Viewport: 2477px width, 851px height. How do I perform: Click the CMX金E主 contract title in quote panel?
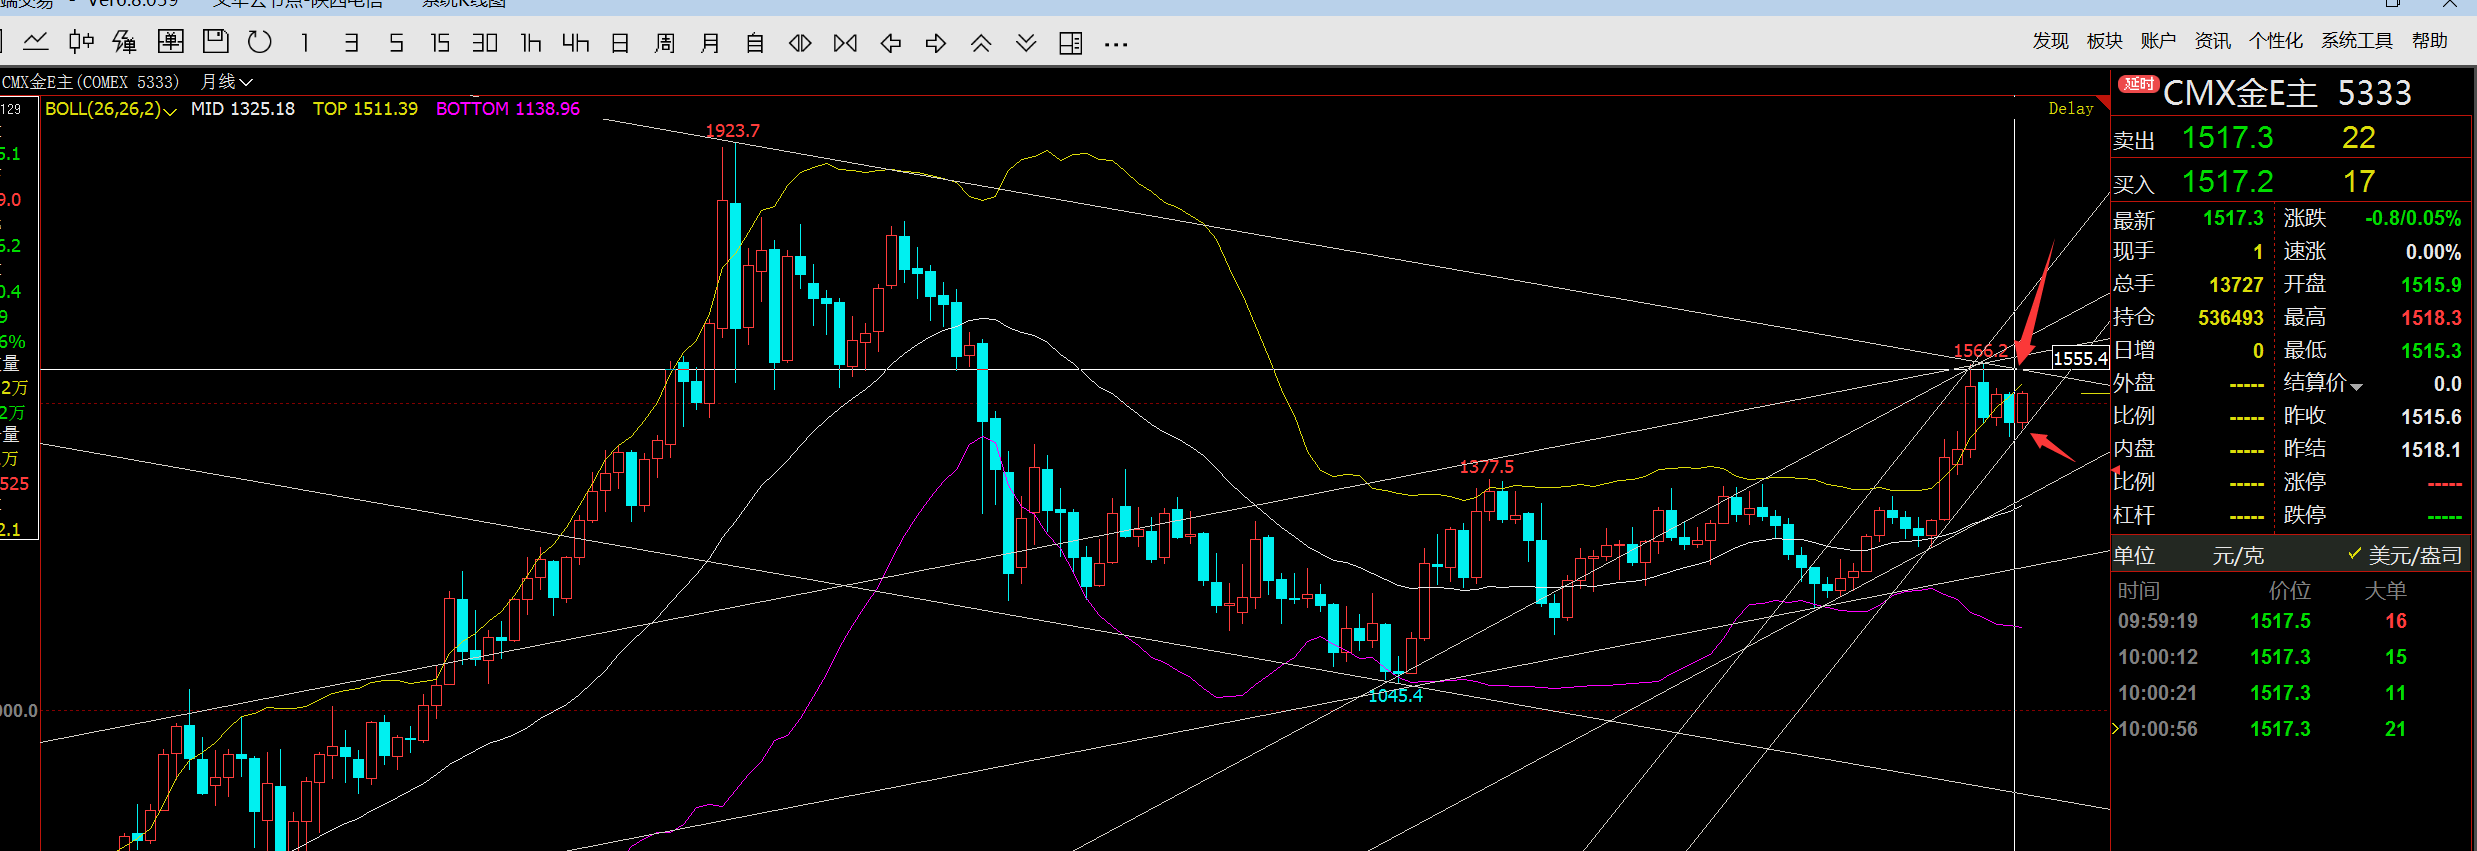(x=2240, y=94)
